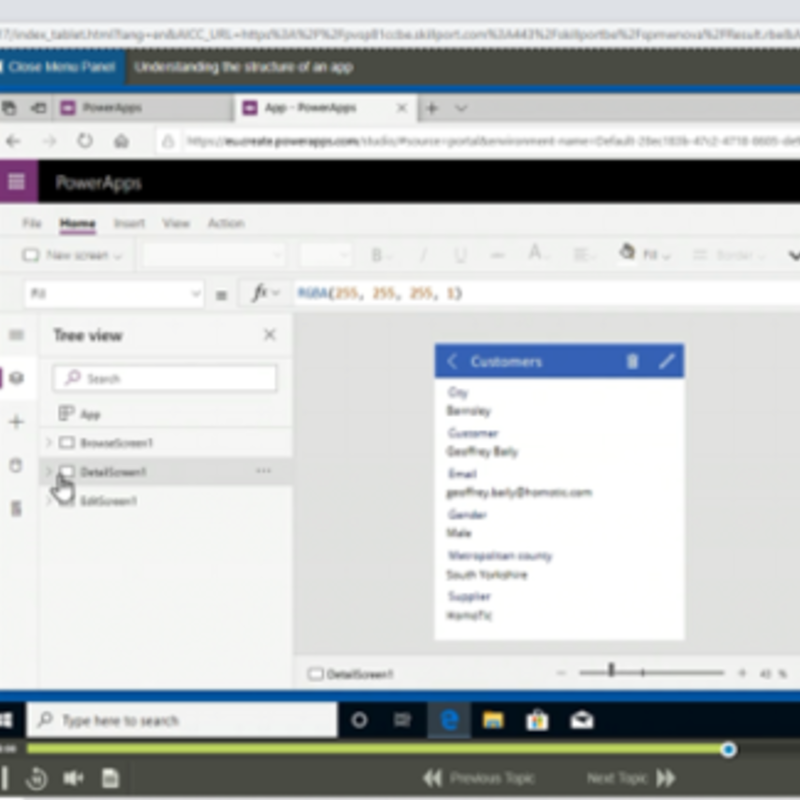Open DetailScreen1 more options ellipsis
800x800 pixels.
coord(264,471)
